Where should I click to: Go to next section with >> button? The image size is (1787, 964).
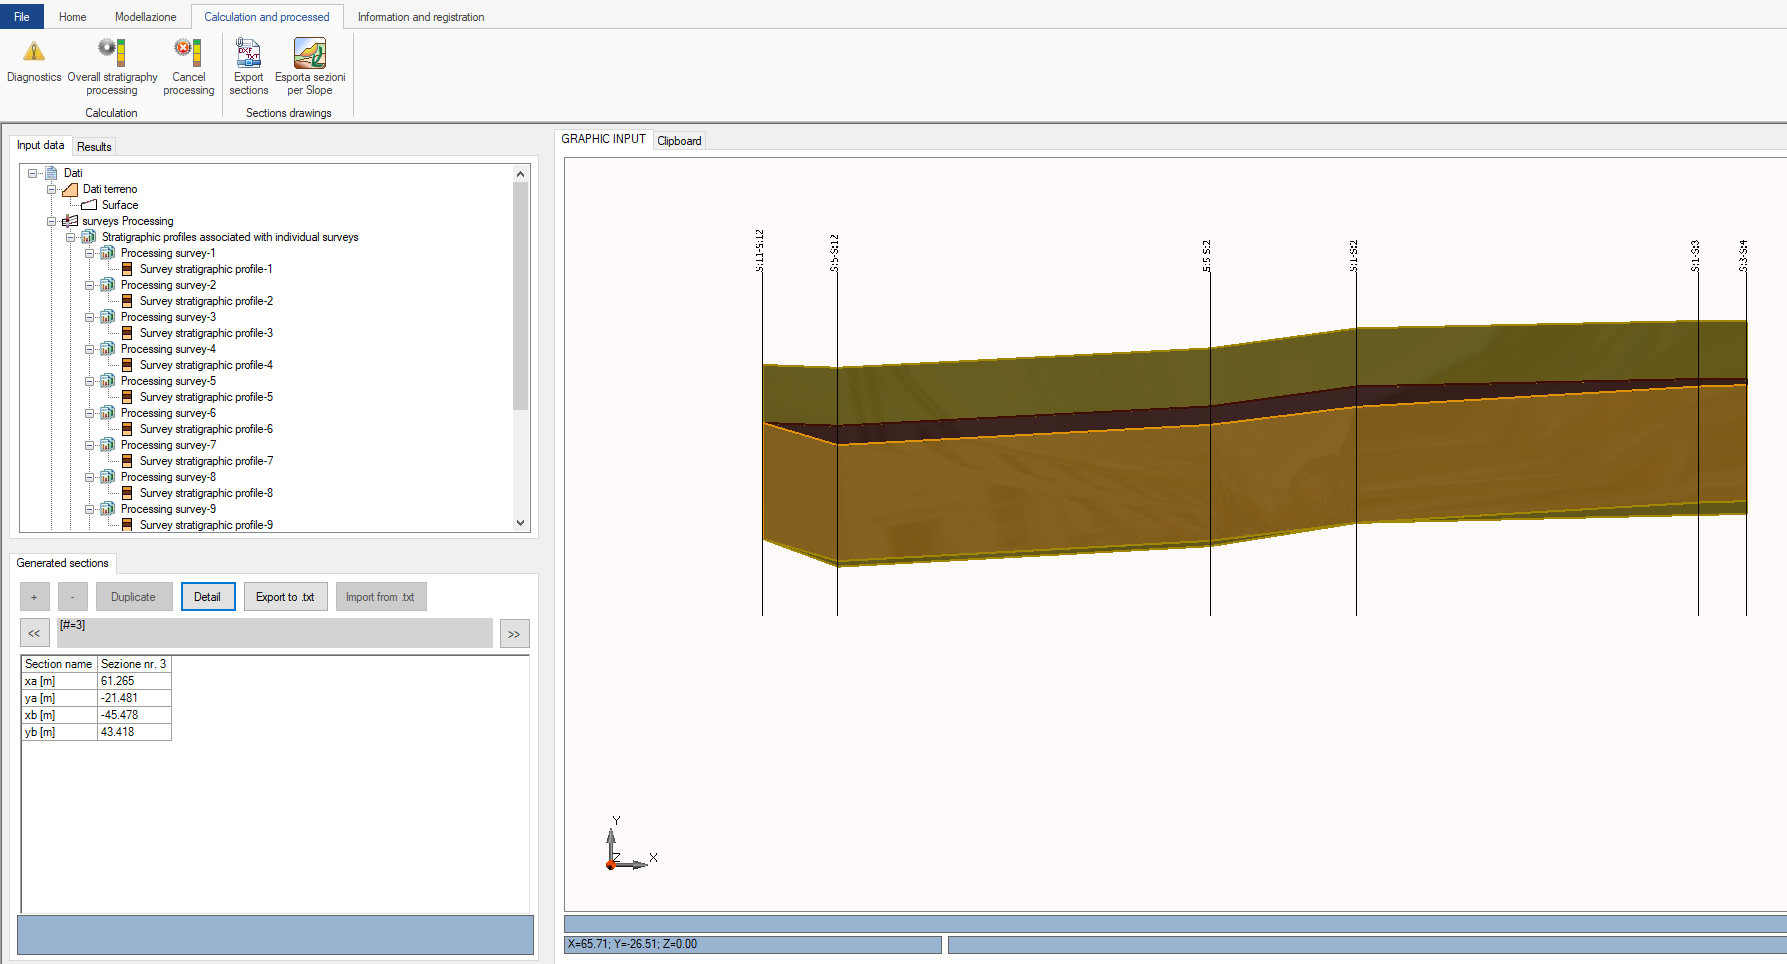514,633
